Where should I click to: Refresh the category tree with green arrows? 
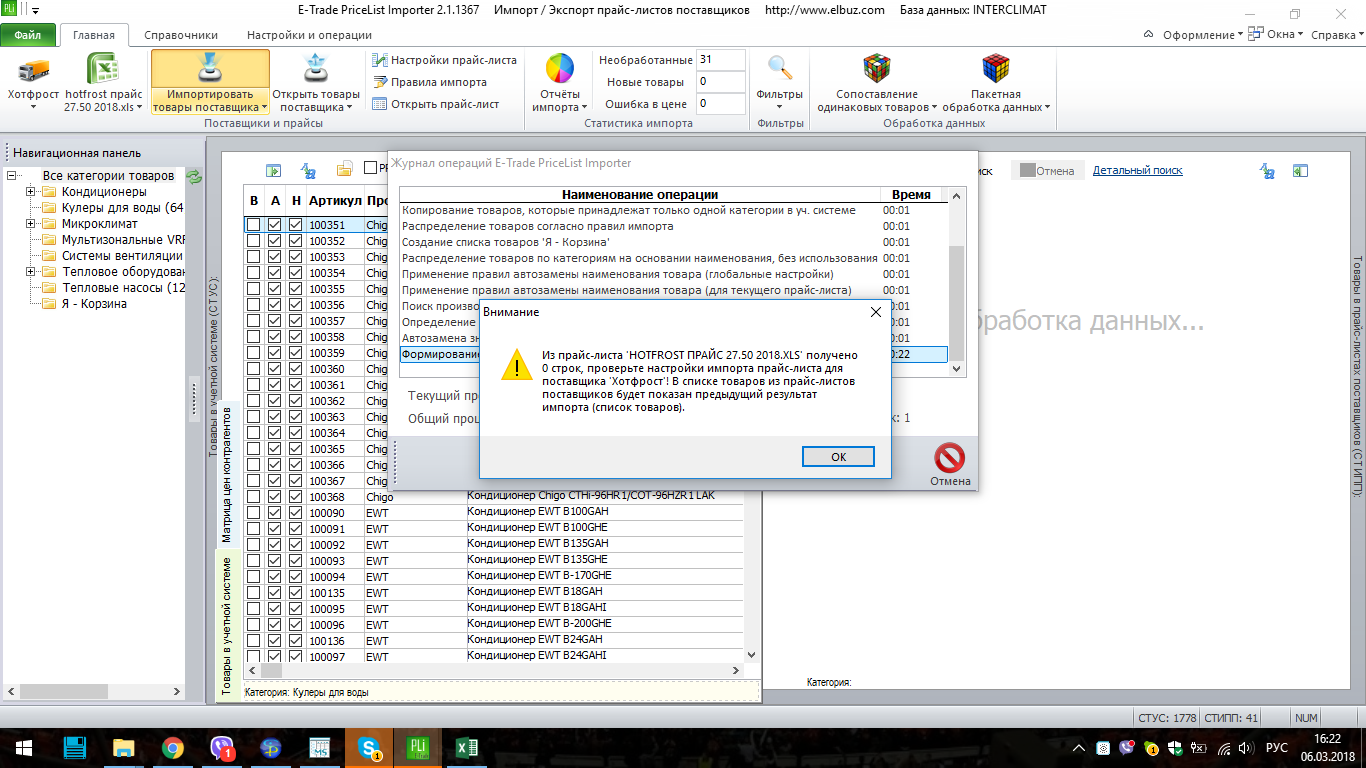coord(195,177)
